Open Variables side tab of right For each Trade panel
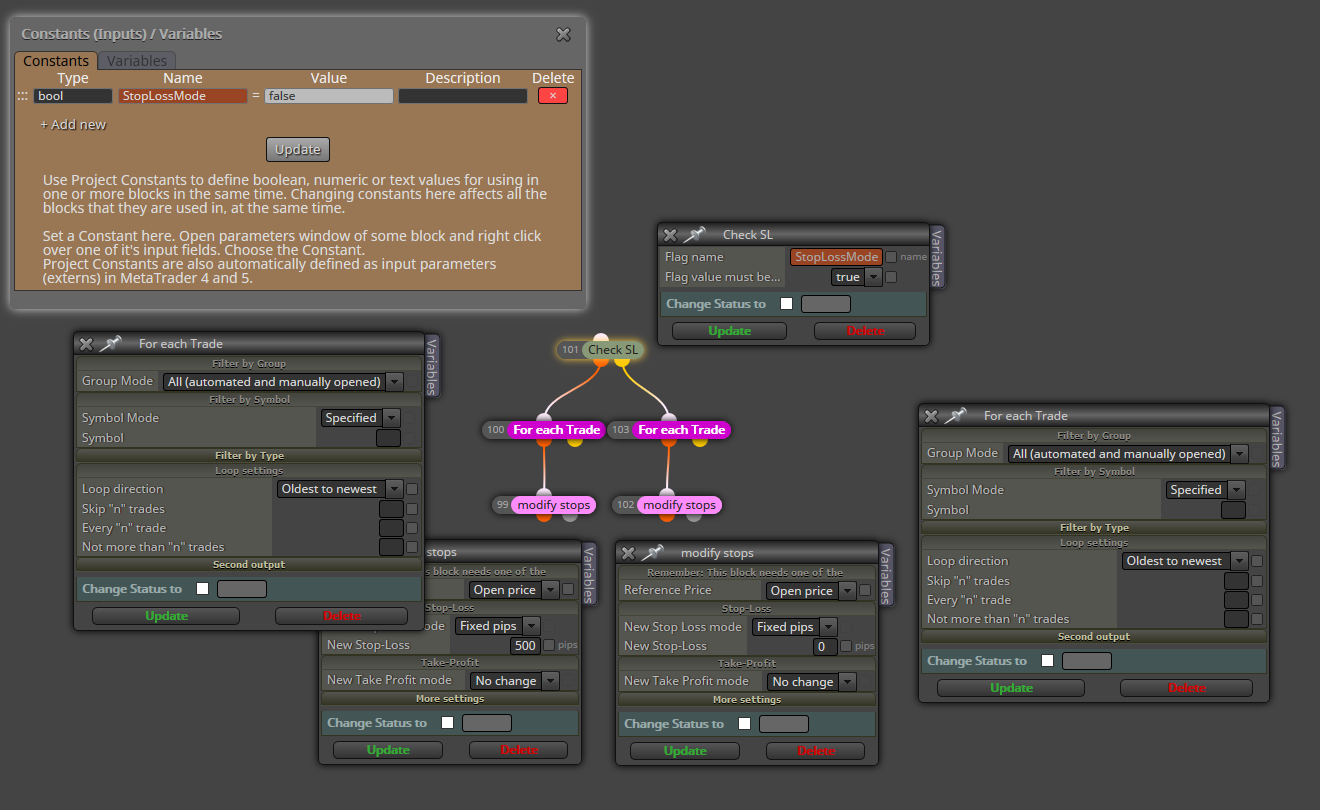Screen dimensions: 1320x810 tap(1277, 437)
